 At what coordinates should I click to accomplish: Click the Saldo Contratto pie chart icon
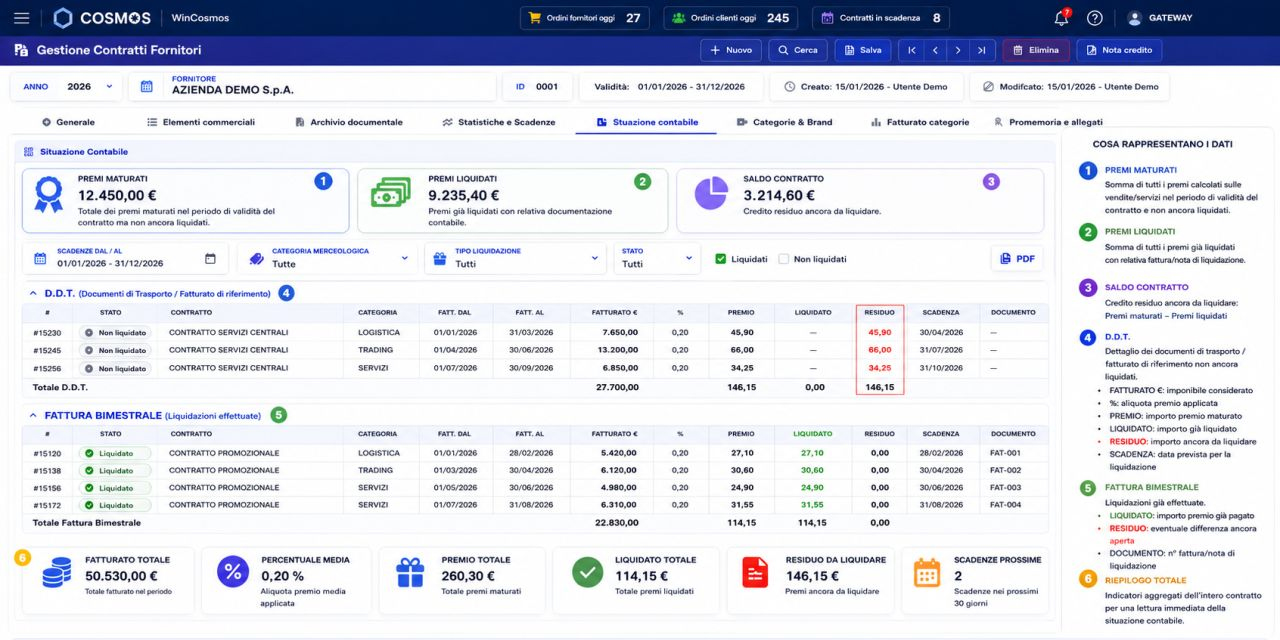point(711,193)
